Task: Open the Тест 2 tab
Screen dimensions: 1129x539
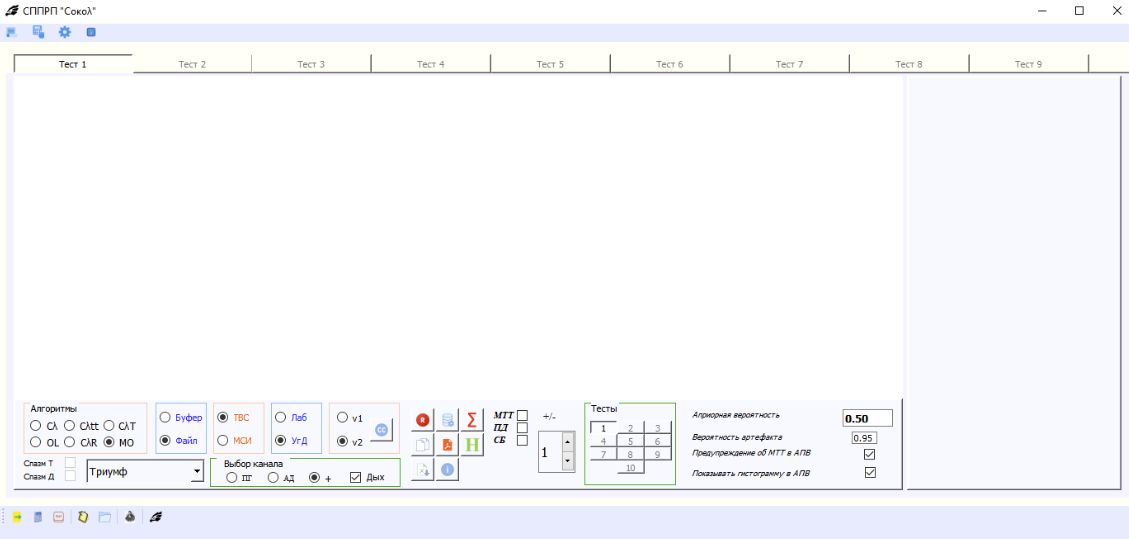Action: (x=192, y=64)
